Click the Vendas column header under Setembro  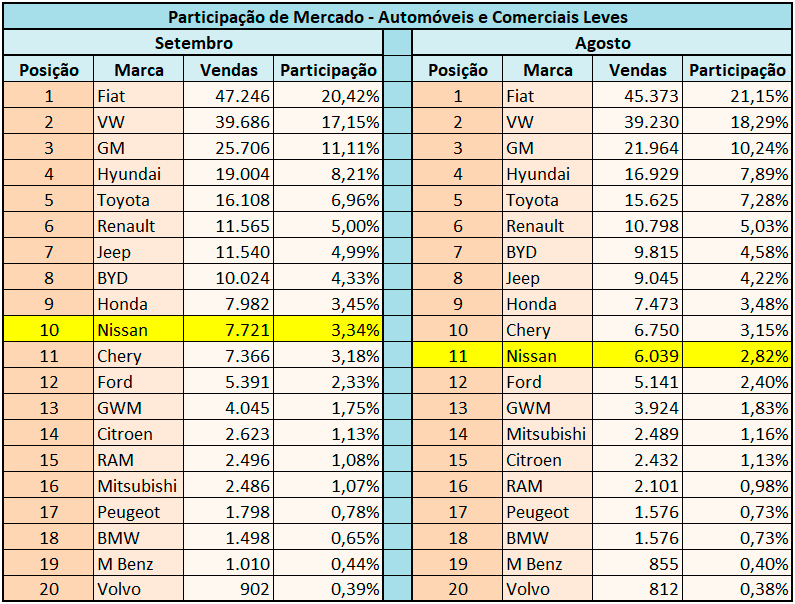click(229, 70)
